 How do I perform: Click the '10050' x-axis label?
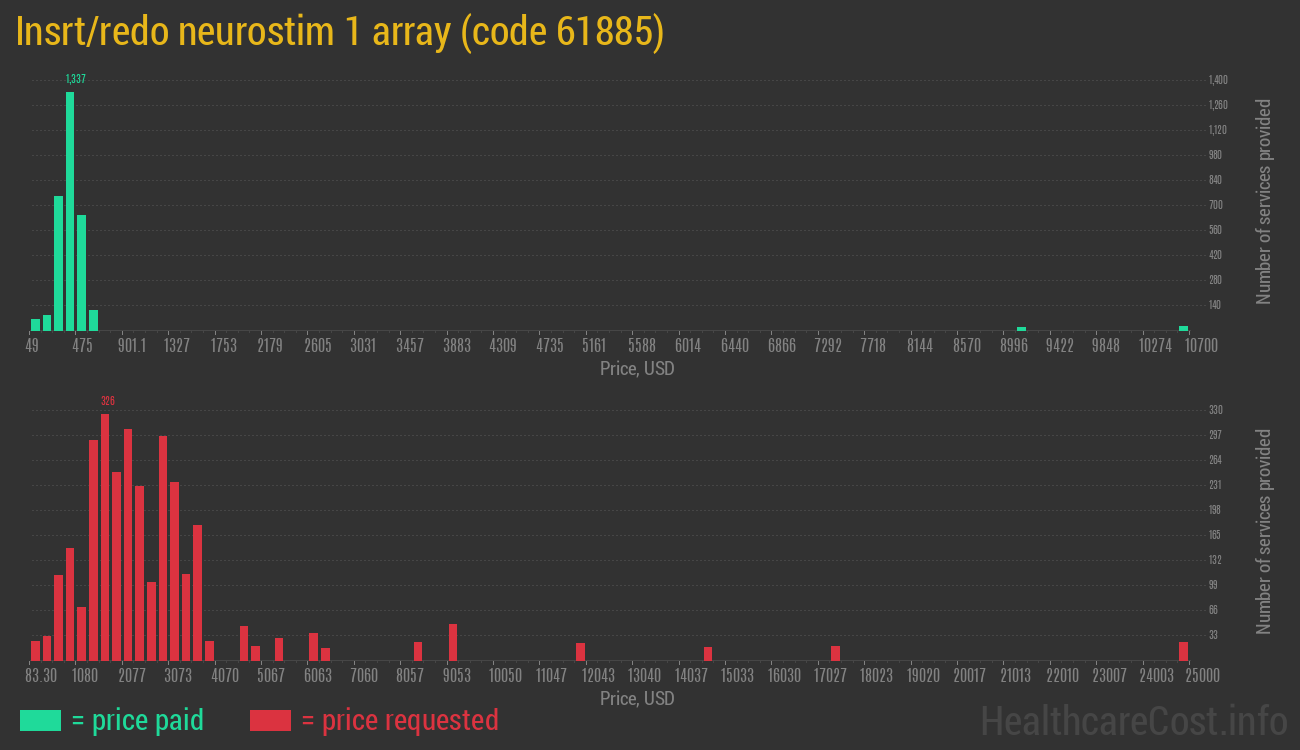point(505,675)
